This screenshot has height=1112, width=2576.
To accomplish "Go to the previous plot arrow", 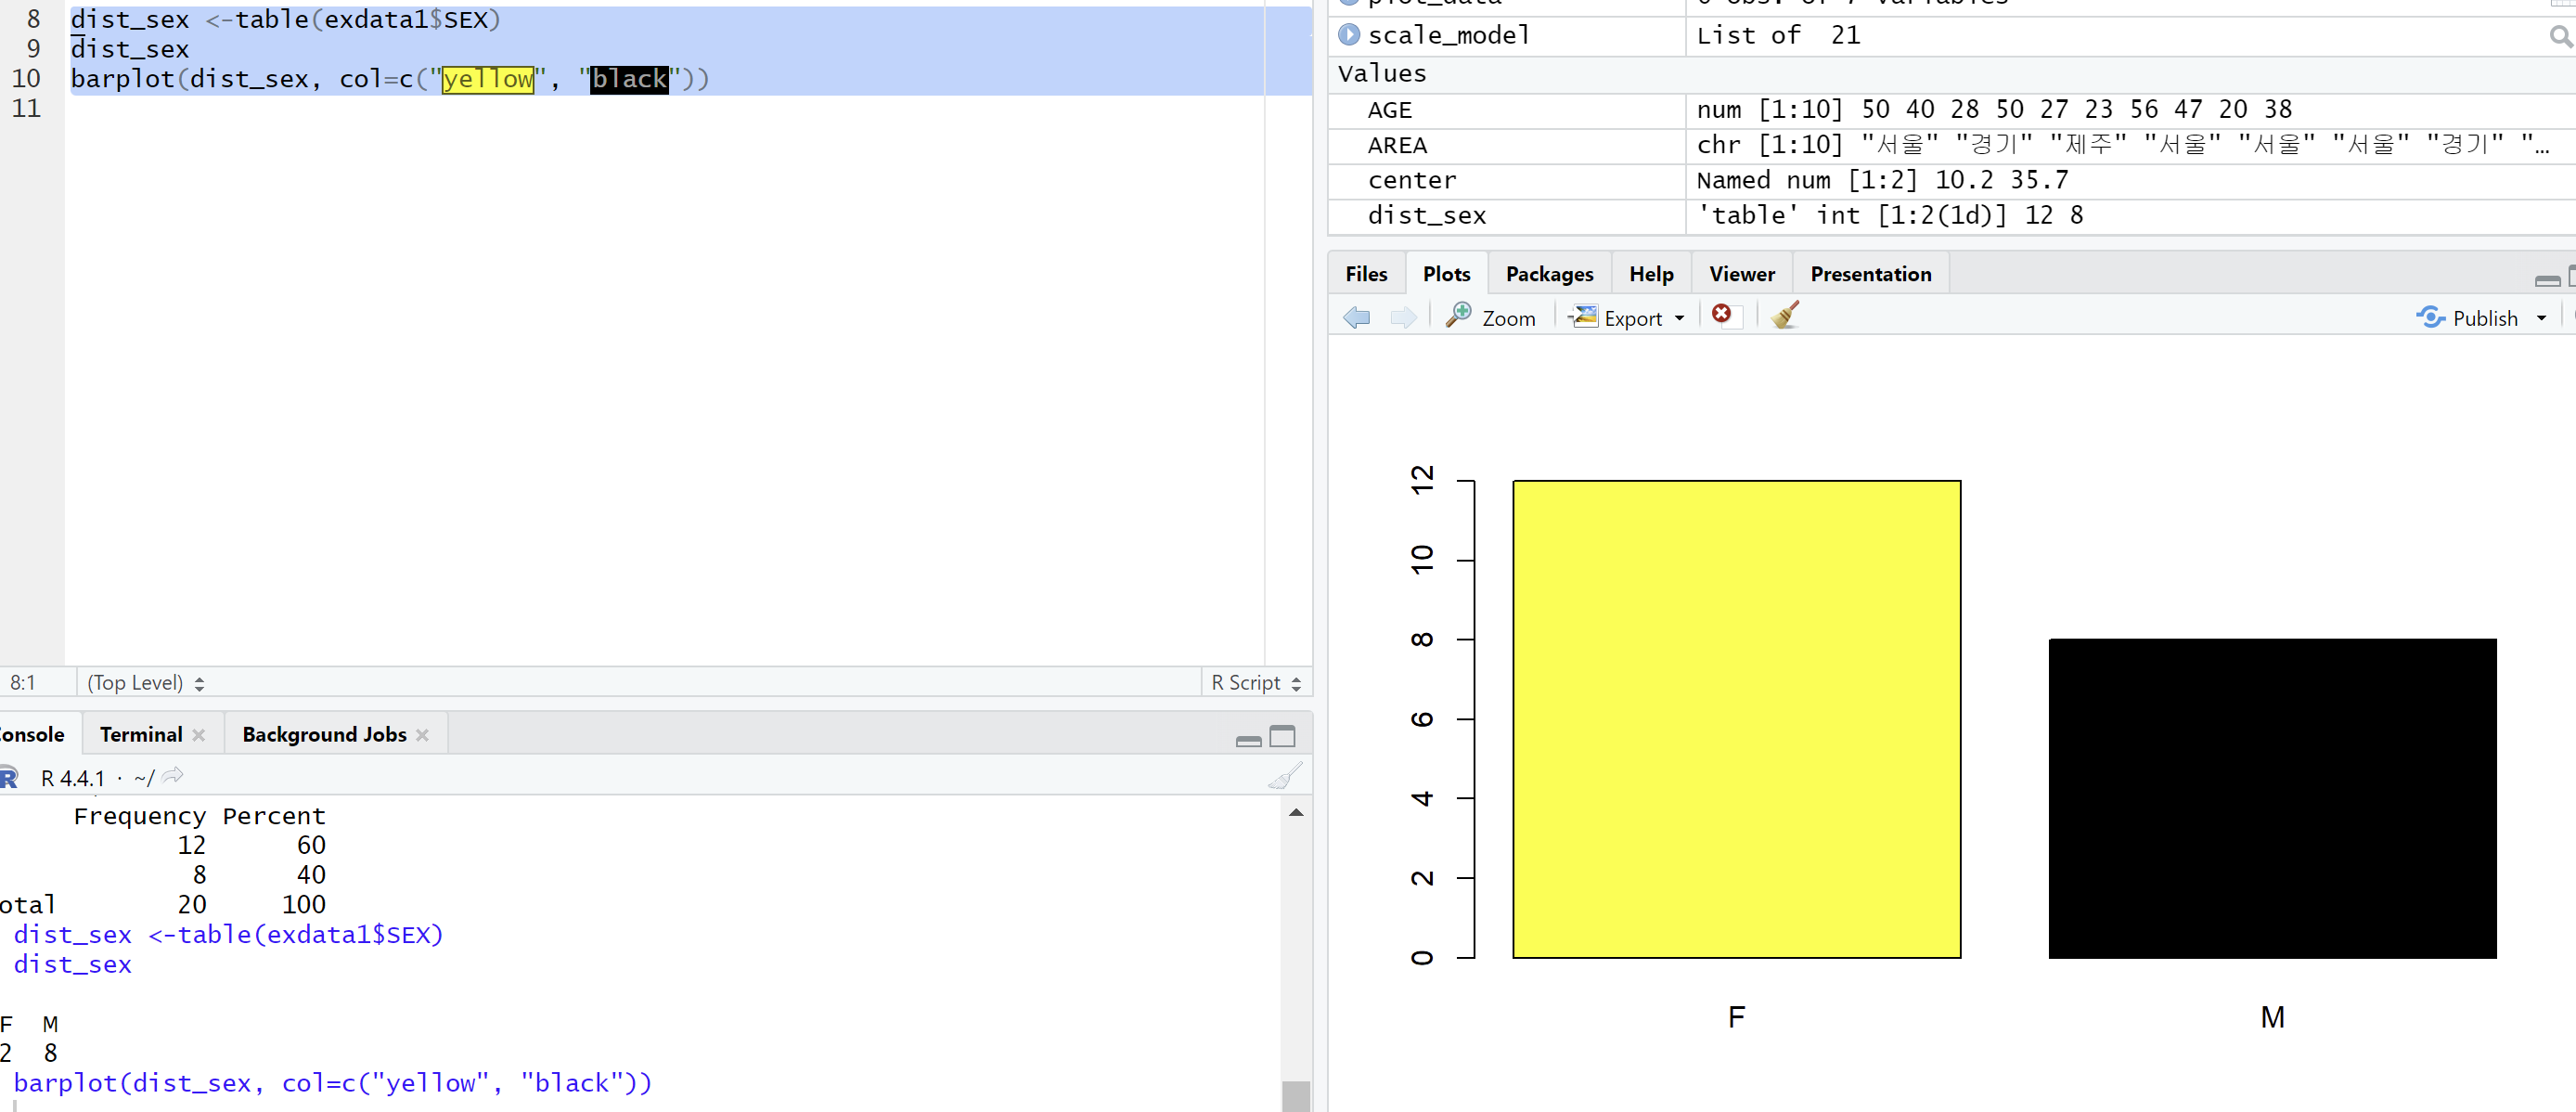I will (x=1356, y=318).
